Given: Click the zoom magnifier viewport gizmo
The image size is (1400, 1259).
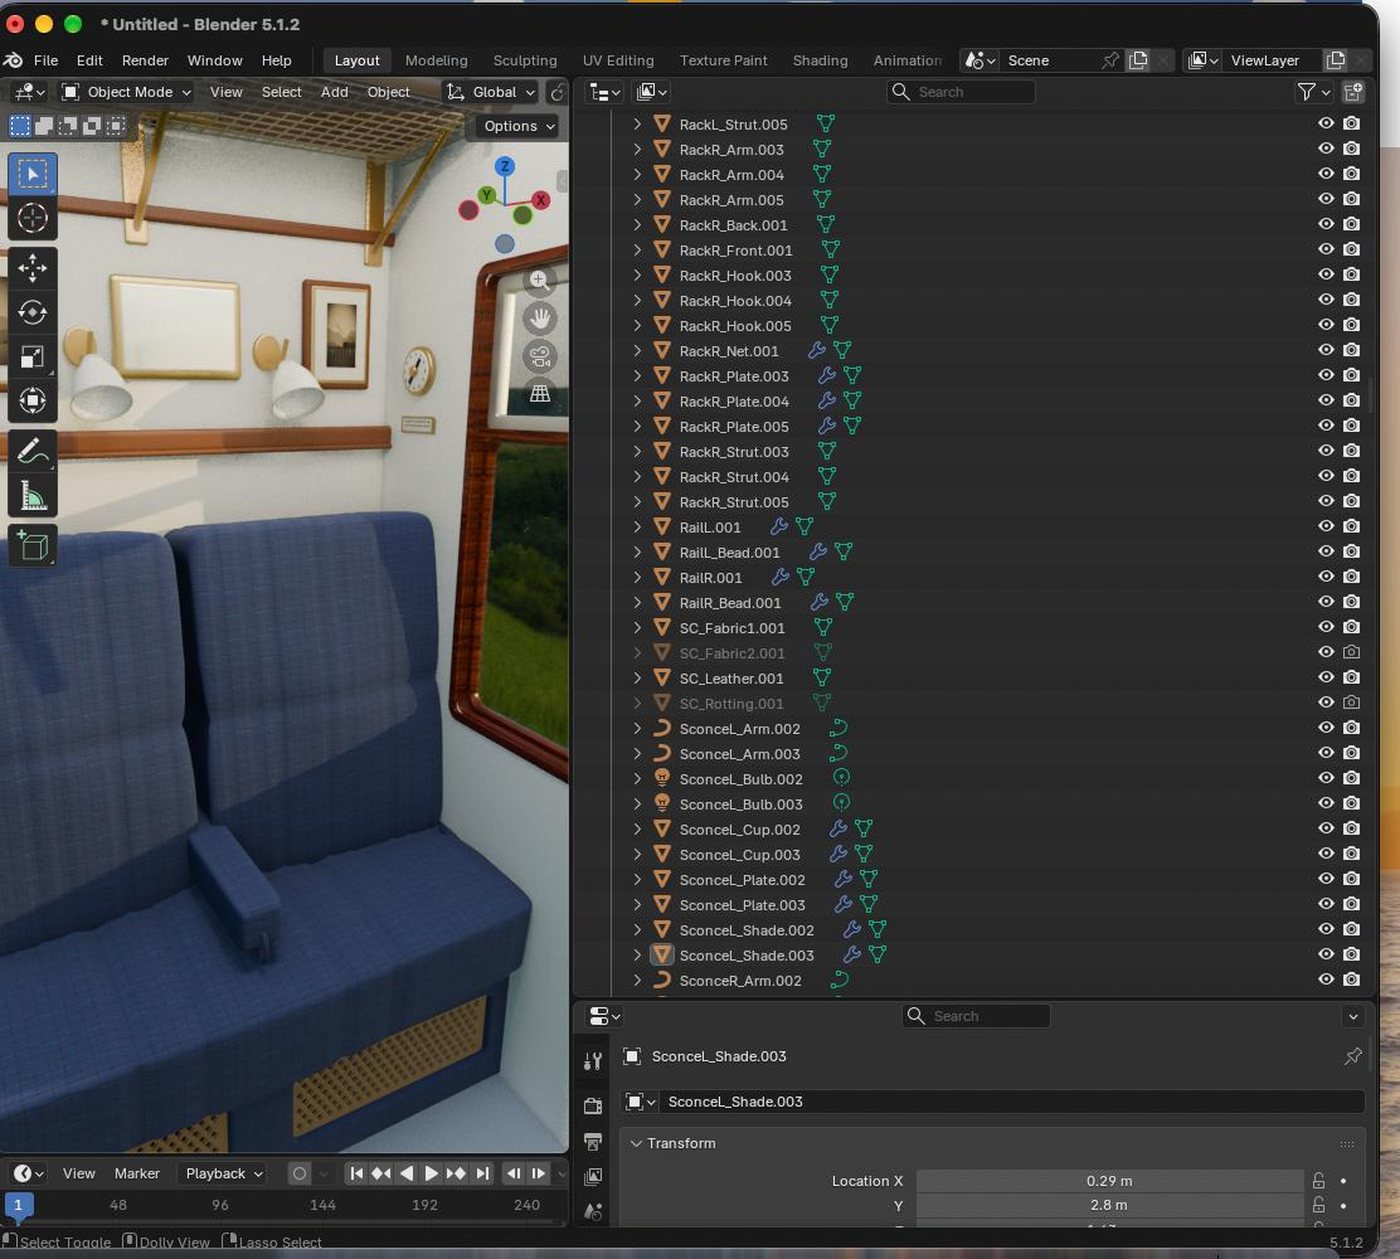Looking at the screenshot, I should 540,280.
